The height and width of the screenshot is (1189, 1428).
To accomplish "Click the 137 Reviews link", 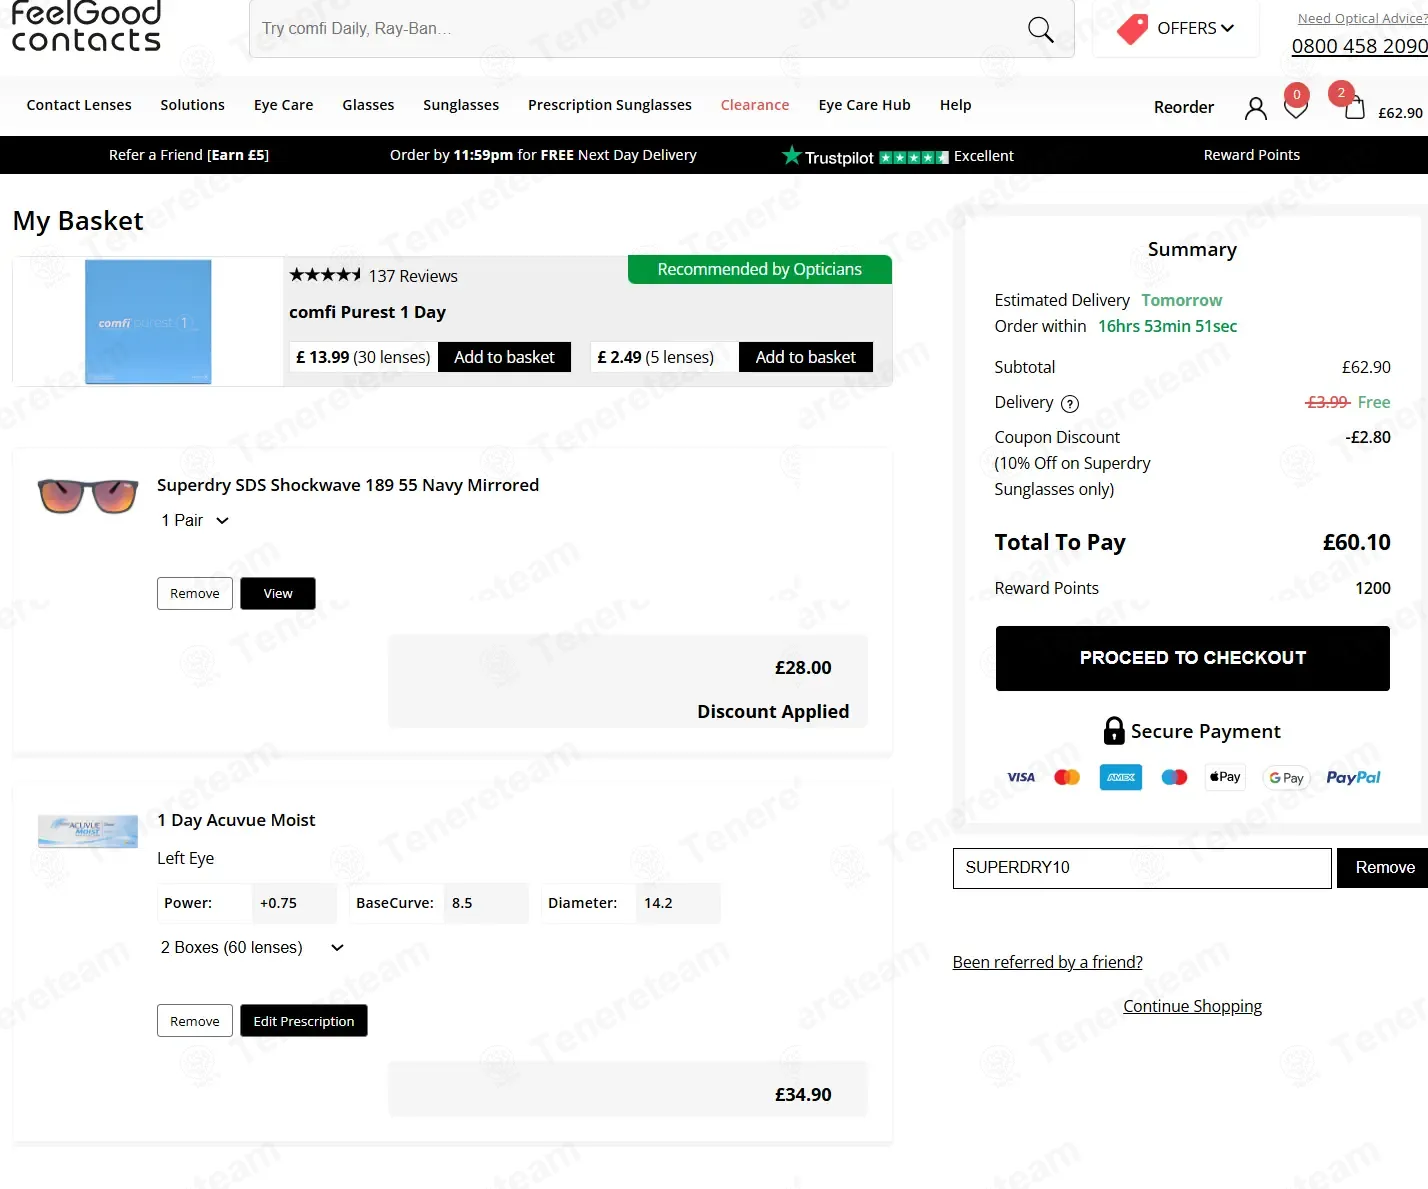I will [x=413, y=276].
